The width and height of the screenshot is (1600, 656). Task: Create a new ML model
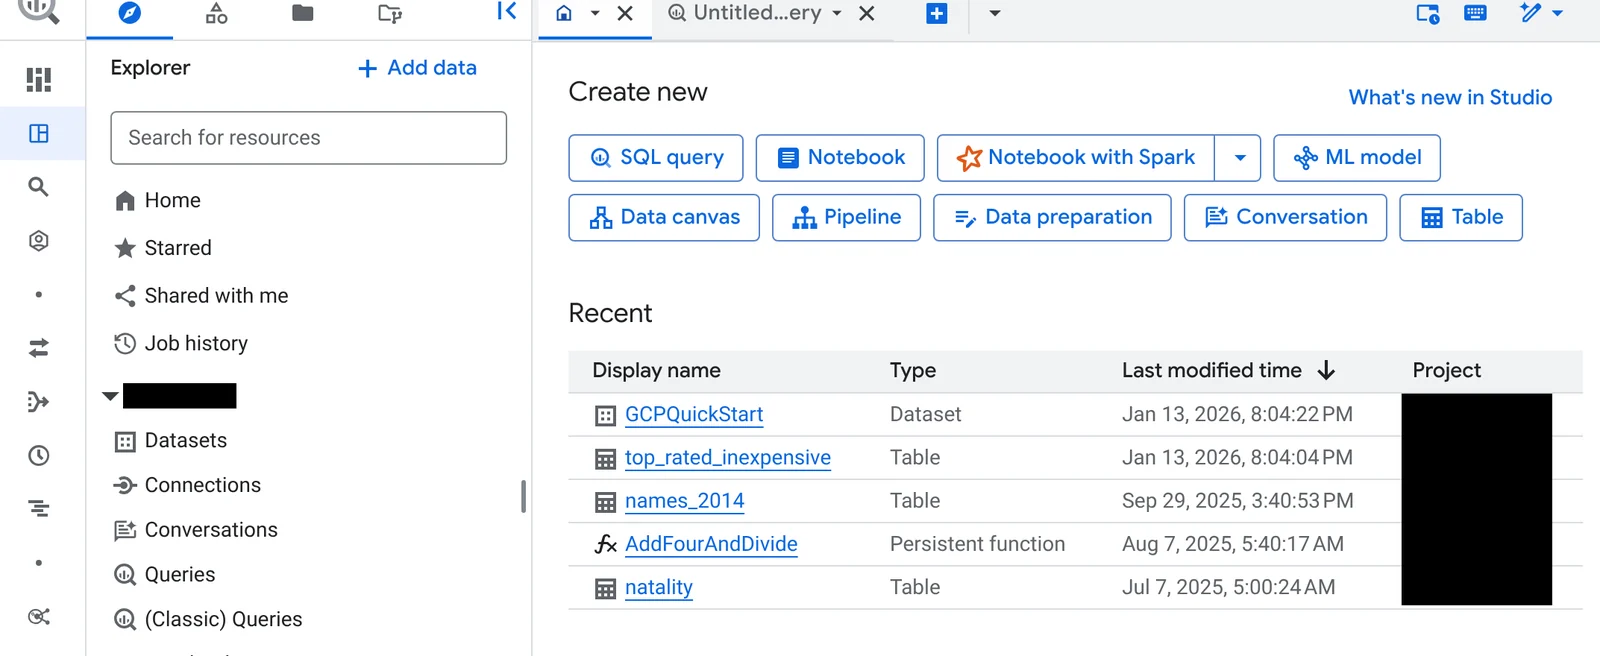(x=1357, y=158)
